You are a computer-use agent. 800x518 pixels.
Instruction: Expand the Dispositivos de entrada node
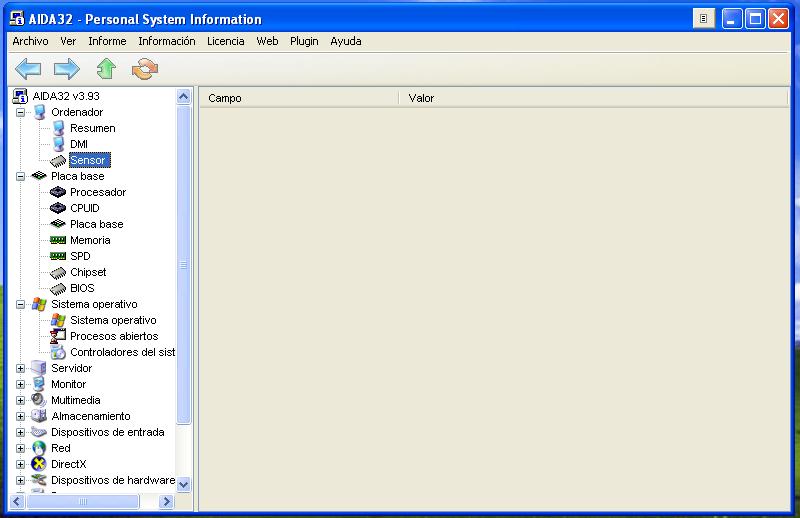[20, 432]
